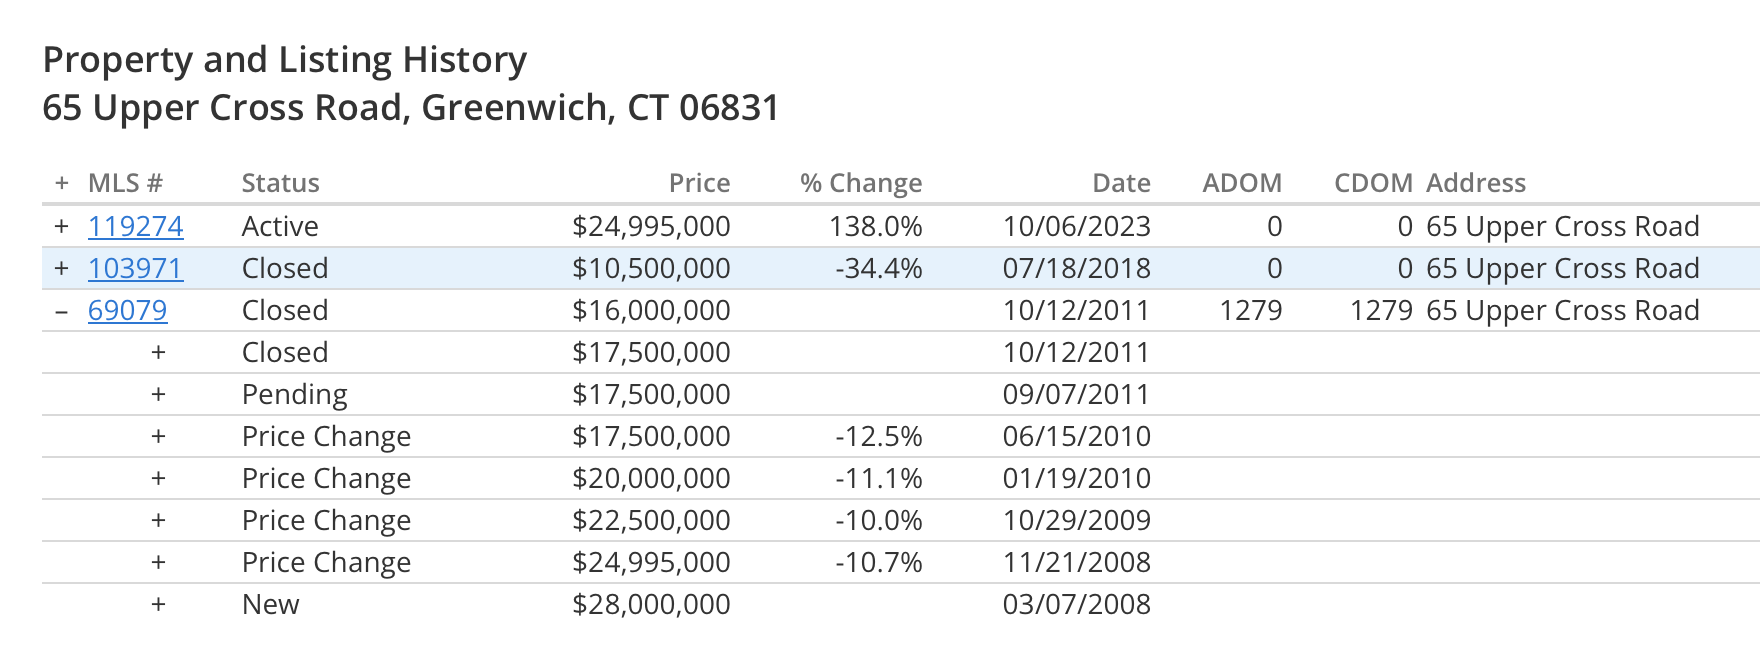
Task: Expand all rows using header plus icon
Action: click(62, 183)
